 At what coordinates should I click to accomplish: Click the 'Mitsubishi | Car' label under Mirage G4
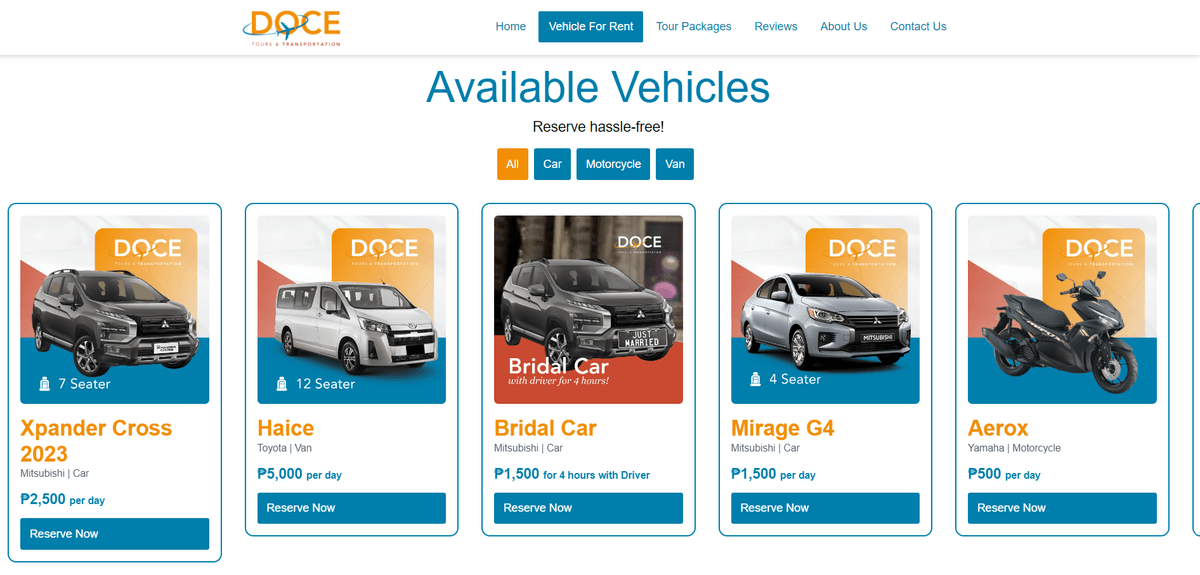pyautogui.click(x=765, y=448)
